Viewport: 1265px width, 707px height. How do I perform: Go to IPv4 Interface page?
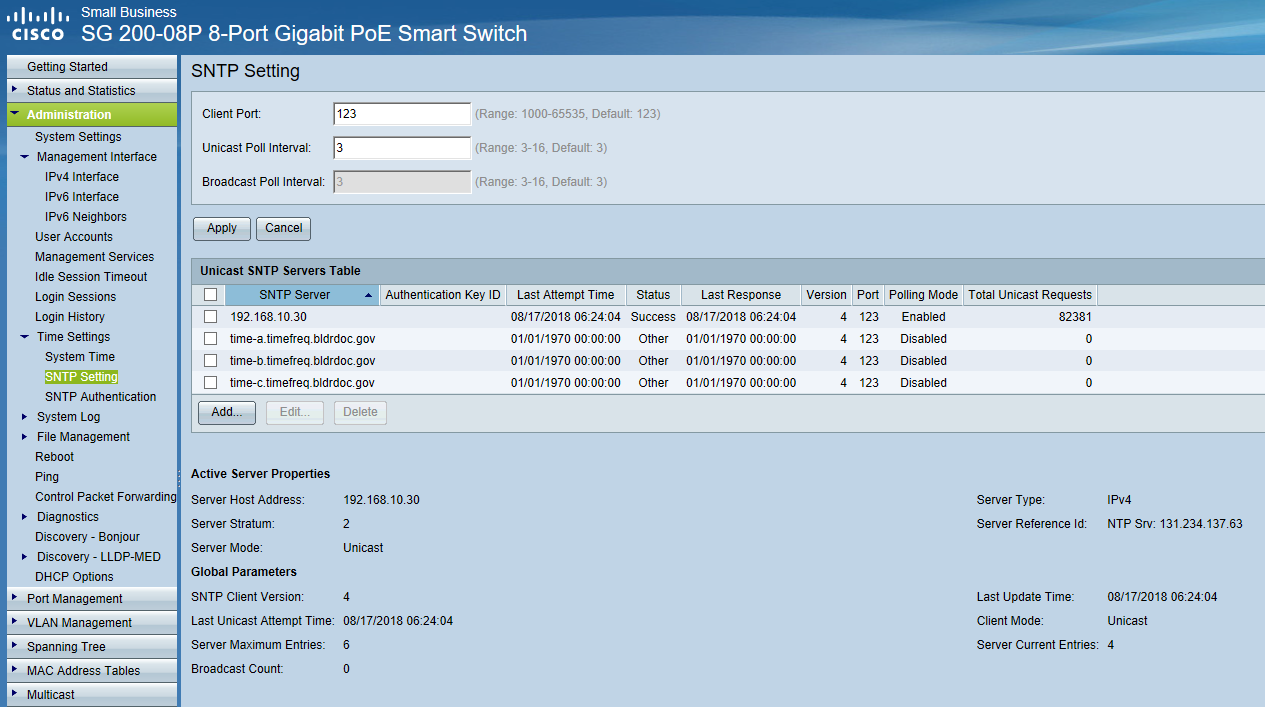(x=82, y=177)
